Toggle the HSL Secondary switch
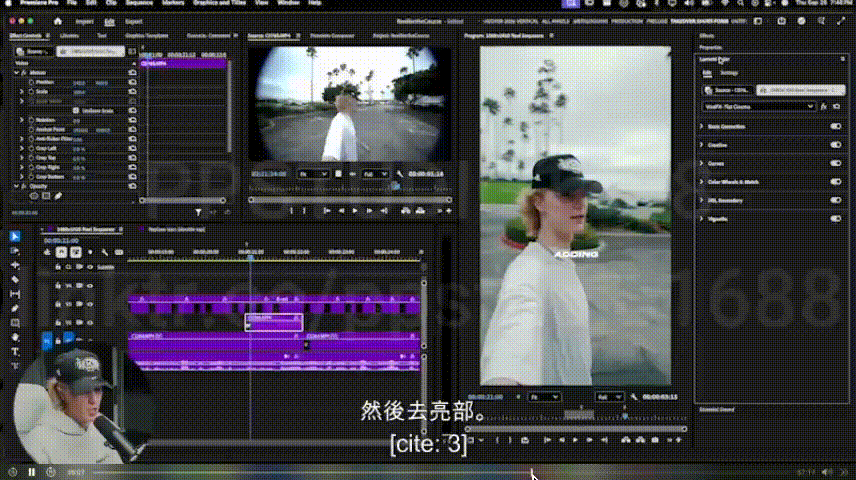Viewport: 856px width, 480px height. coord(836,200)
